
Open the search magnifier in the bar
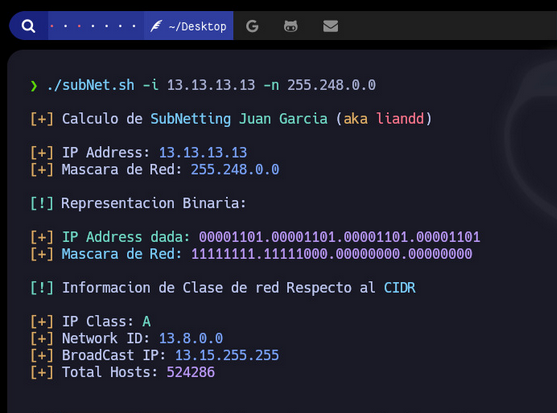(28, 26)
